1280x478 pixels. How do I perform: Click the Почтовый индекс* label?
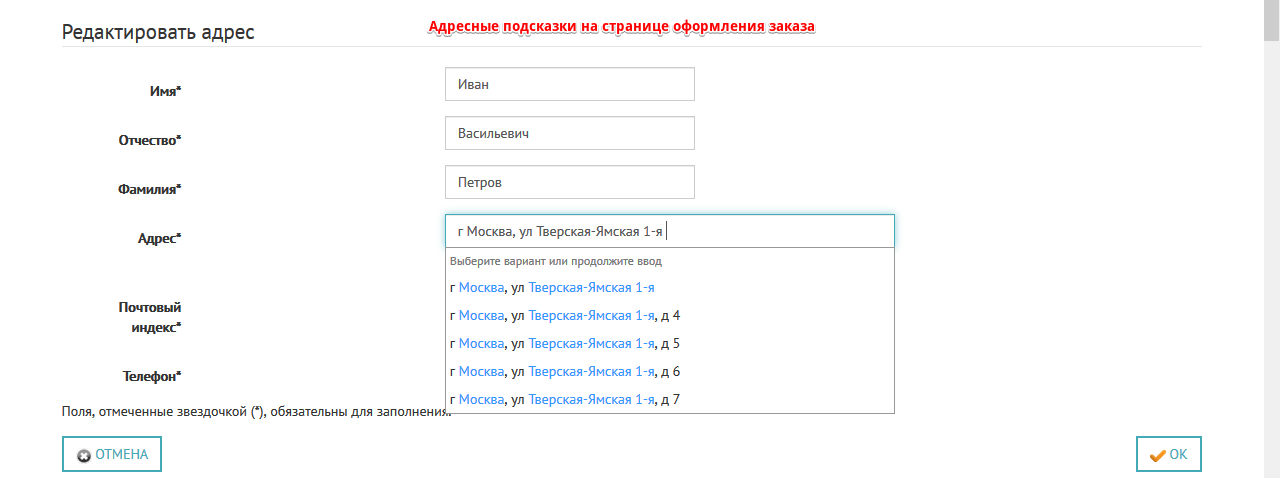[150, 317]
